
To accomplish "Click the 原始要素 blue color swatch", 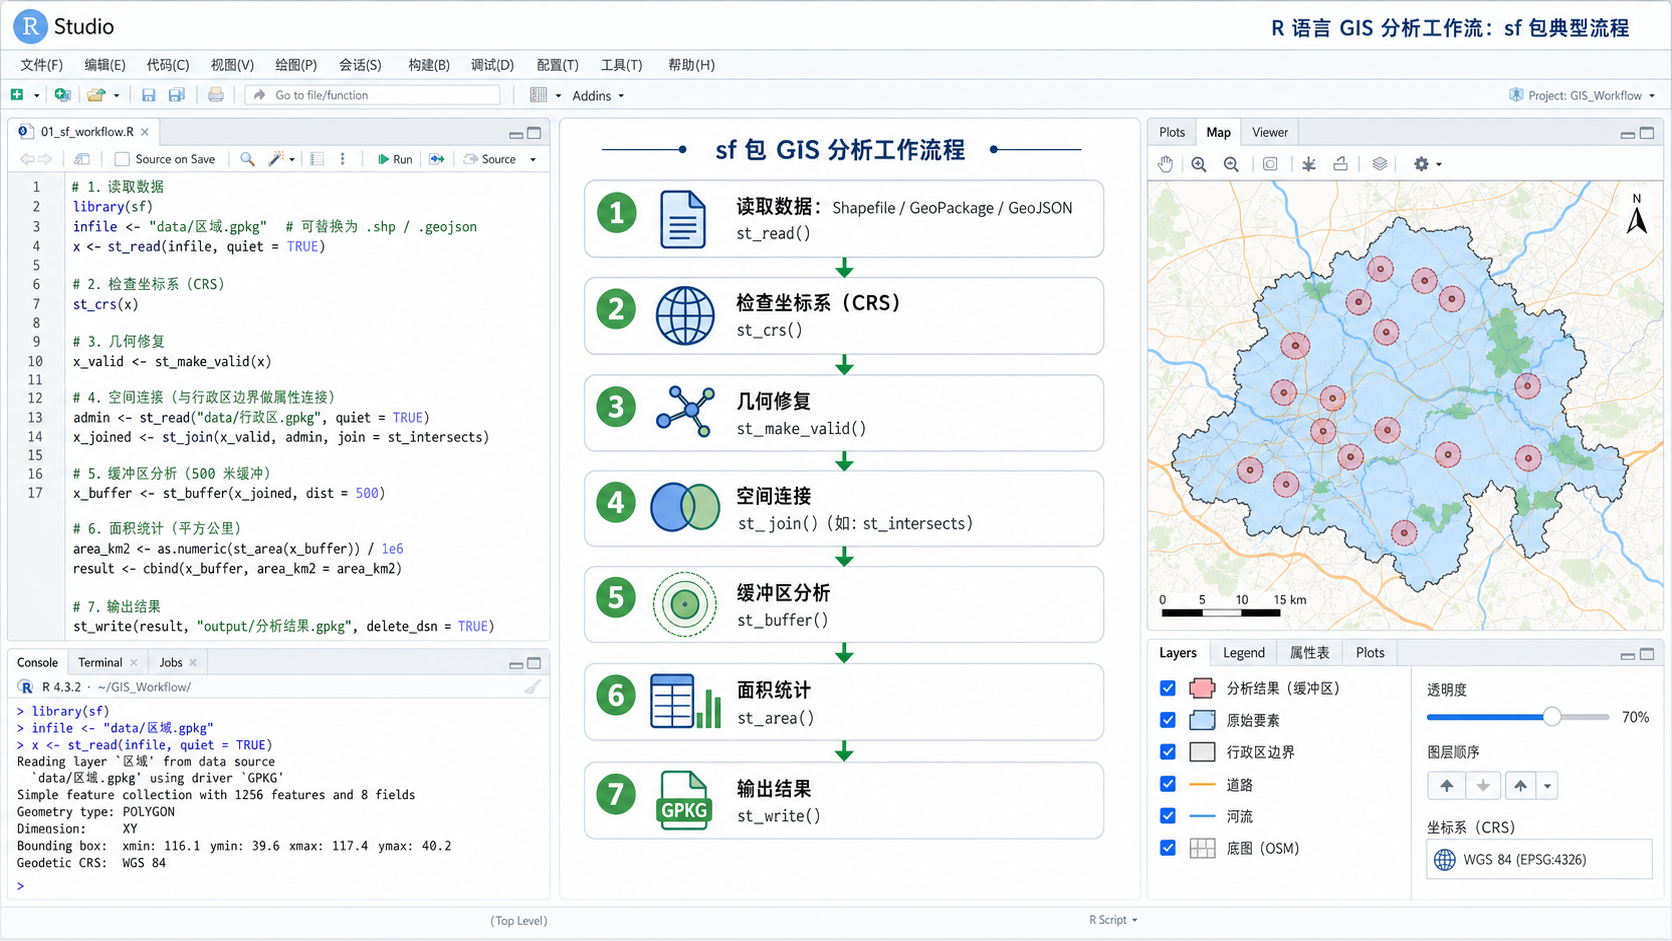I will (x=1202, y=720).
